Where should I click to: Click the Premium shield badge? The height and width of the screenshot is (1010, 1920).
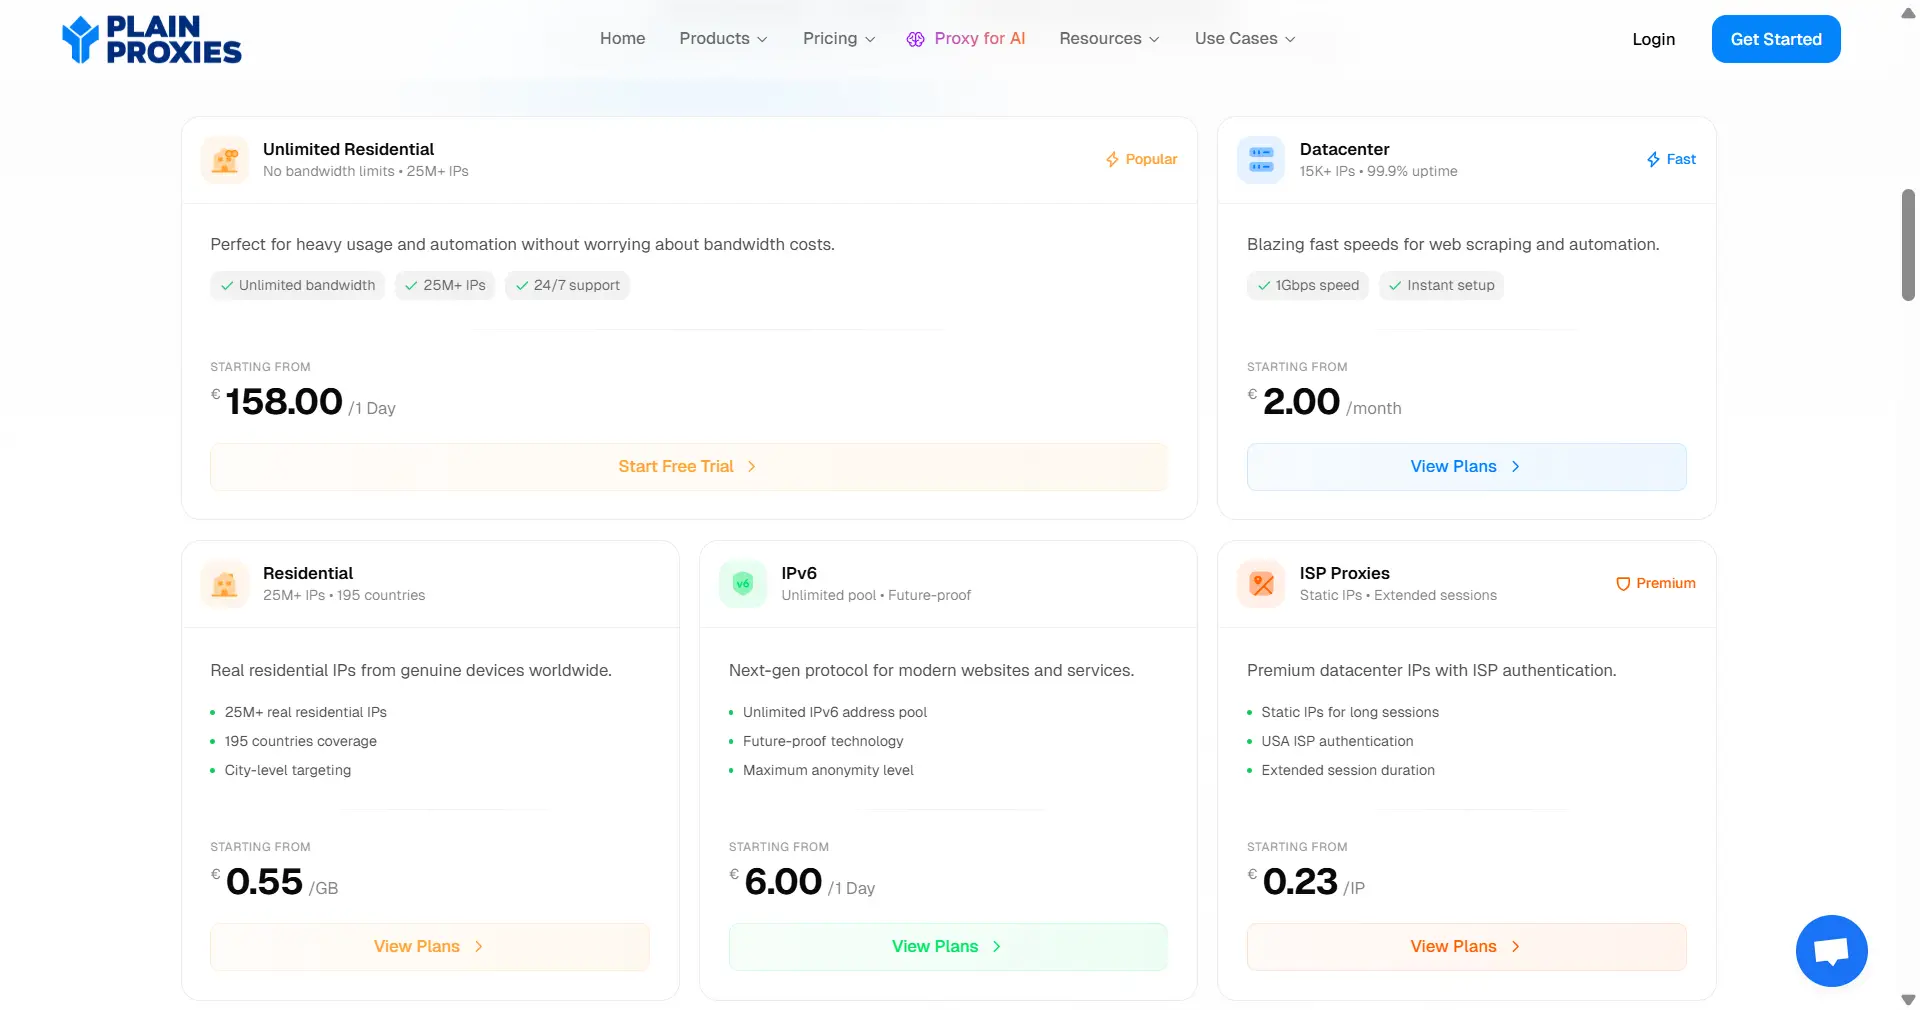[1656, 583]
